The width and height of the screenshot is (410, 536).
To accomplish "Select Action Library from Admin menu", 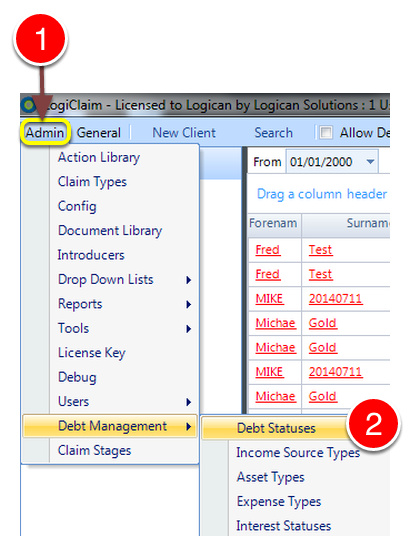I will tap(99, 158).
